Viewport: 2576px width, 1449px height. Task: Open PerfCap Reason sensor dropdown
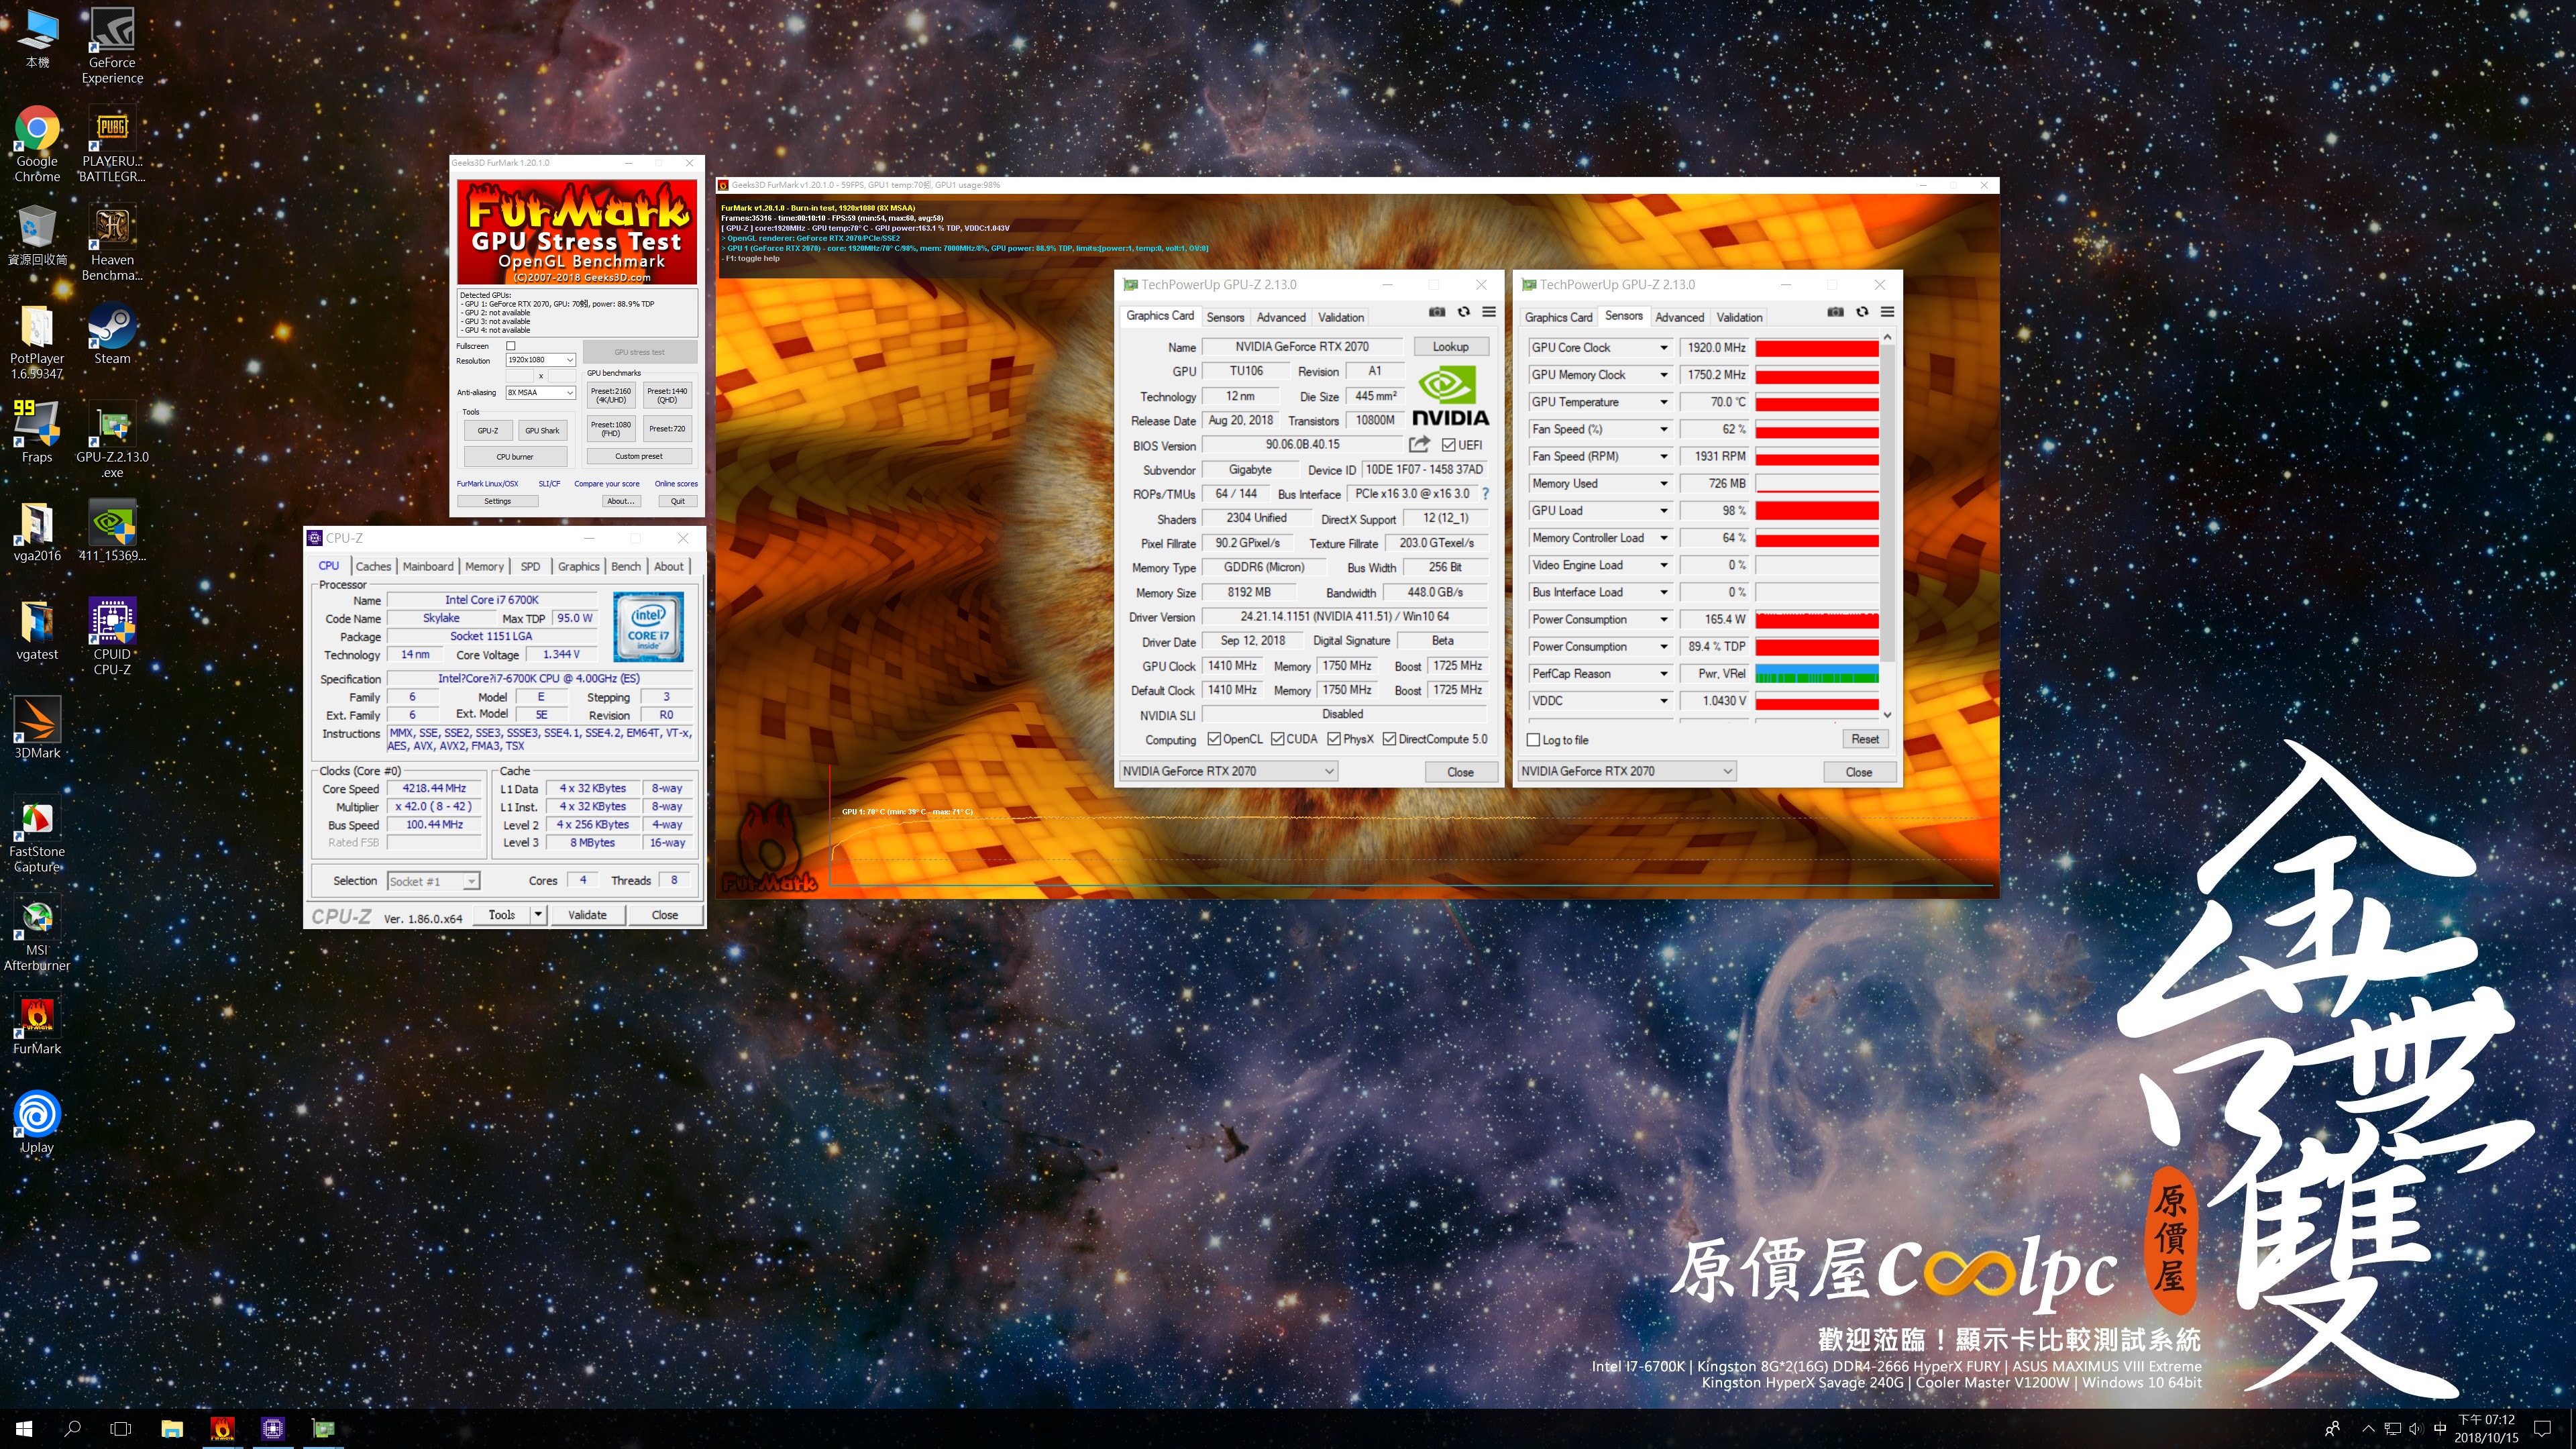point(1664,674)
